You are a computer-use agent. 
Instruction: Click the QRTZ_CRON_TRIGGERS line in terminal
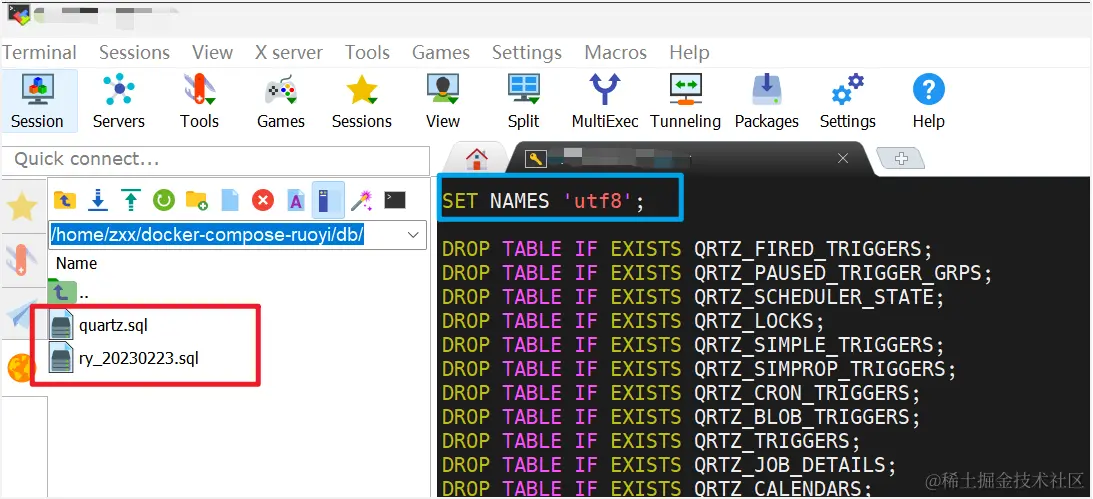pyautogui.click(x=681, y=393)
